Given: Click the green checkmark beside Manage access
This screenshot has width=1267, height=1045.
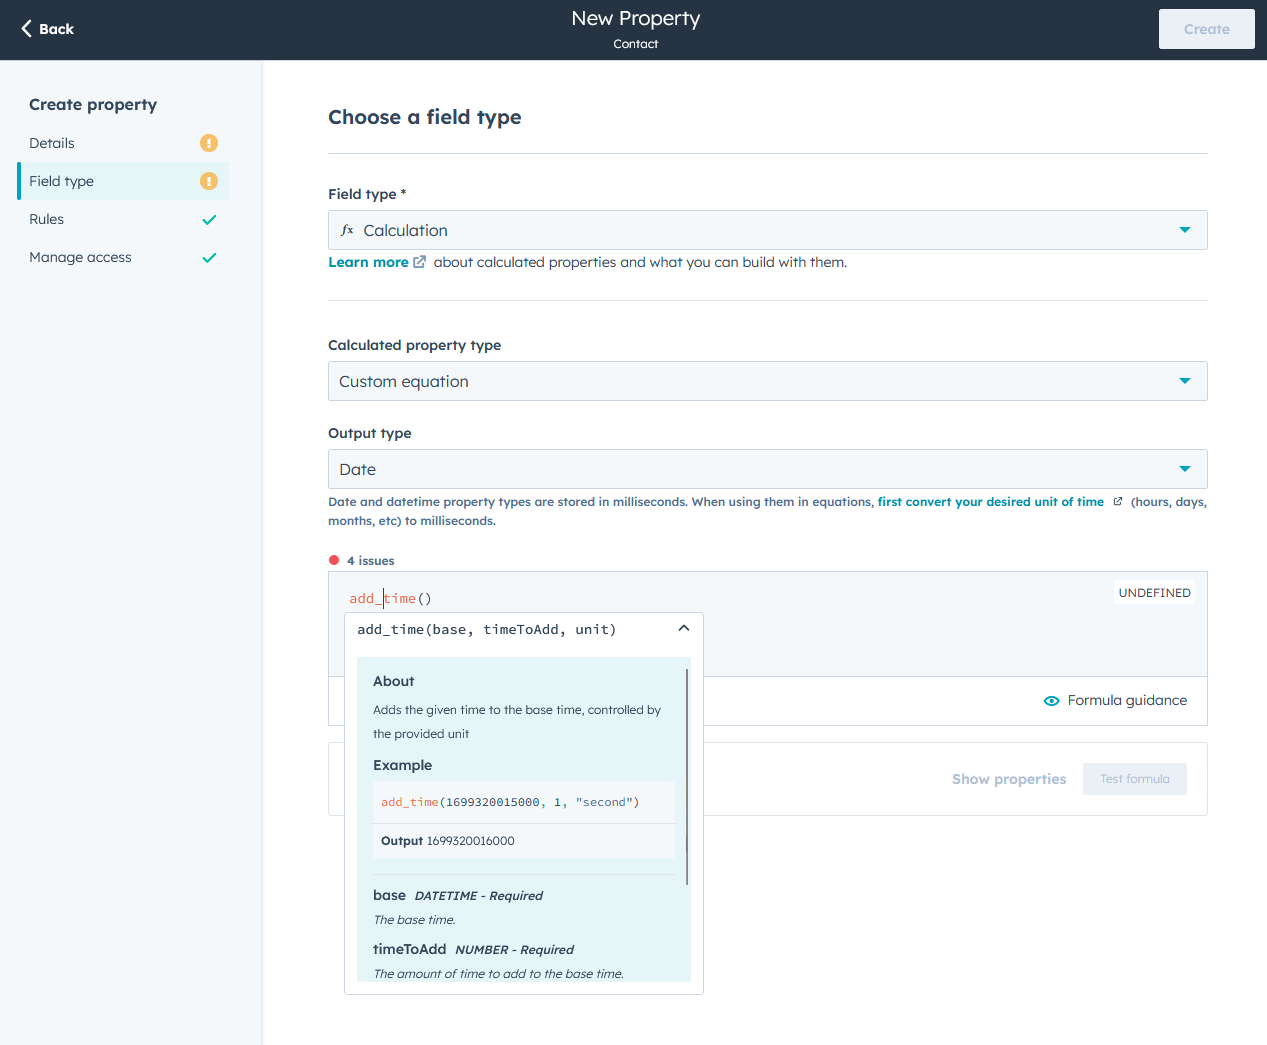Looking at the screenshot, I should point(208,257).
